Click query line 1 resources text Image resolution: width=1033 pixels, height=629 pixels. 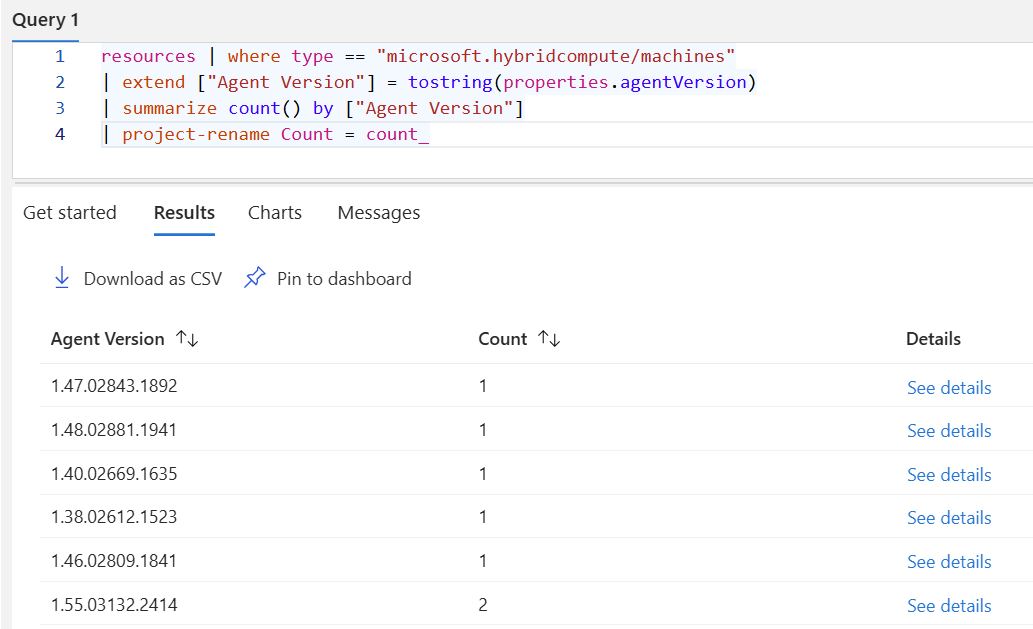[x=148, y=56]
